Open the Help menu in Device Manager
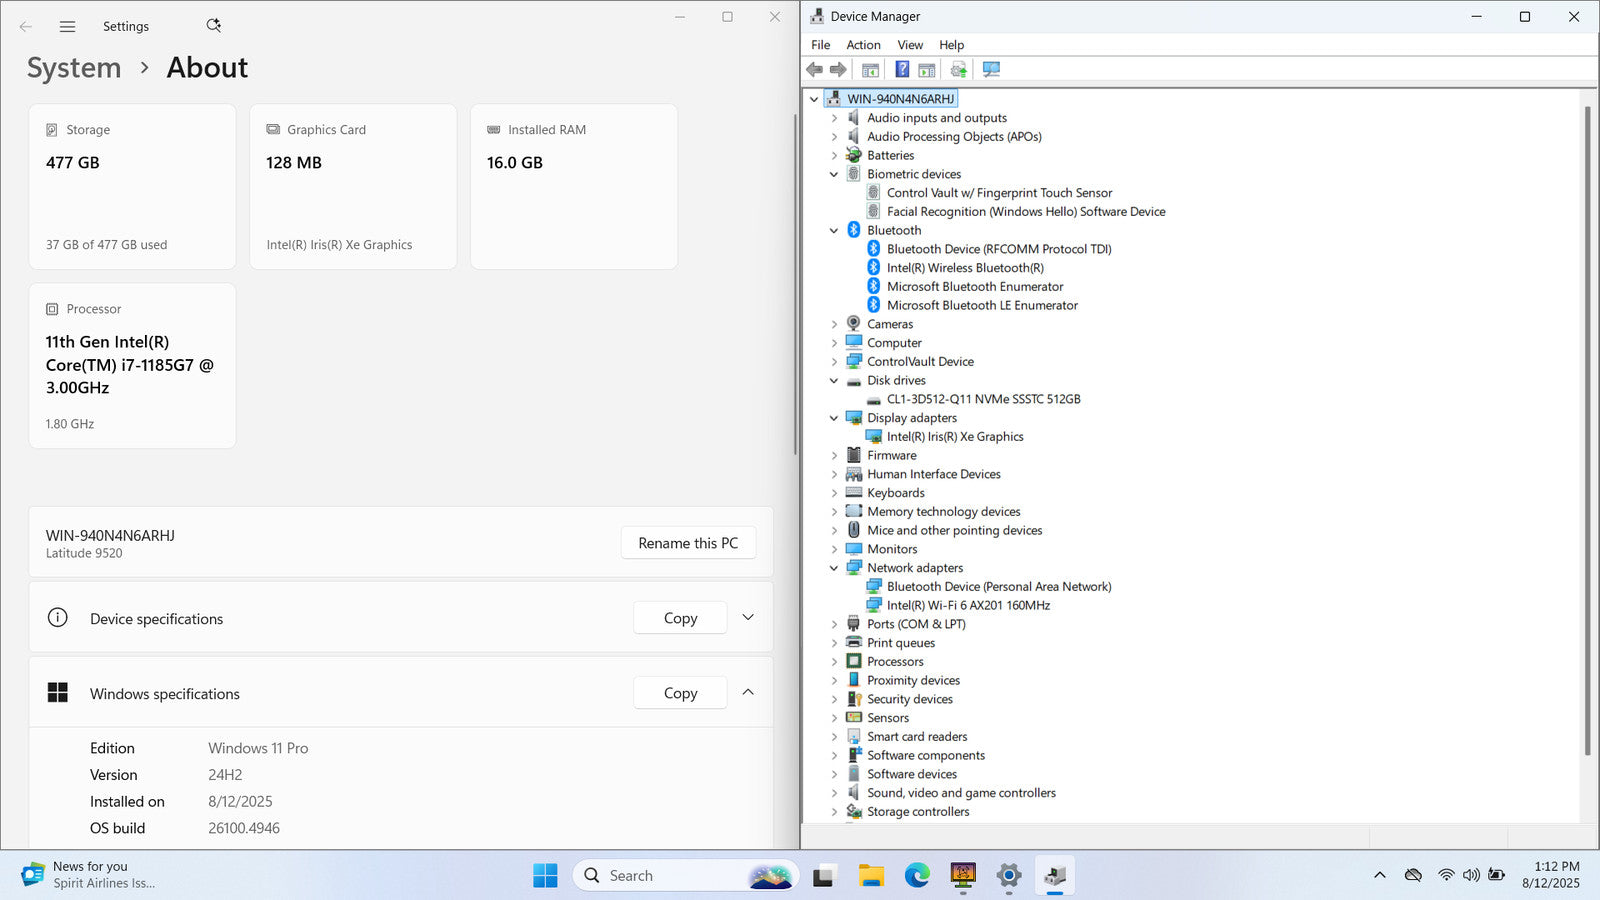This screenshot has width=1600, height=900. pos(951,45)
